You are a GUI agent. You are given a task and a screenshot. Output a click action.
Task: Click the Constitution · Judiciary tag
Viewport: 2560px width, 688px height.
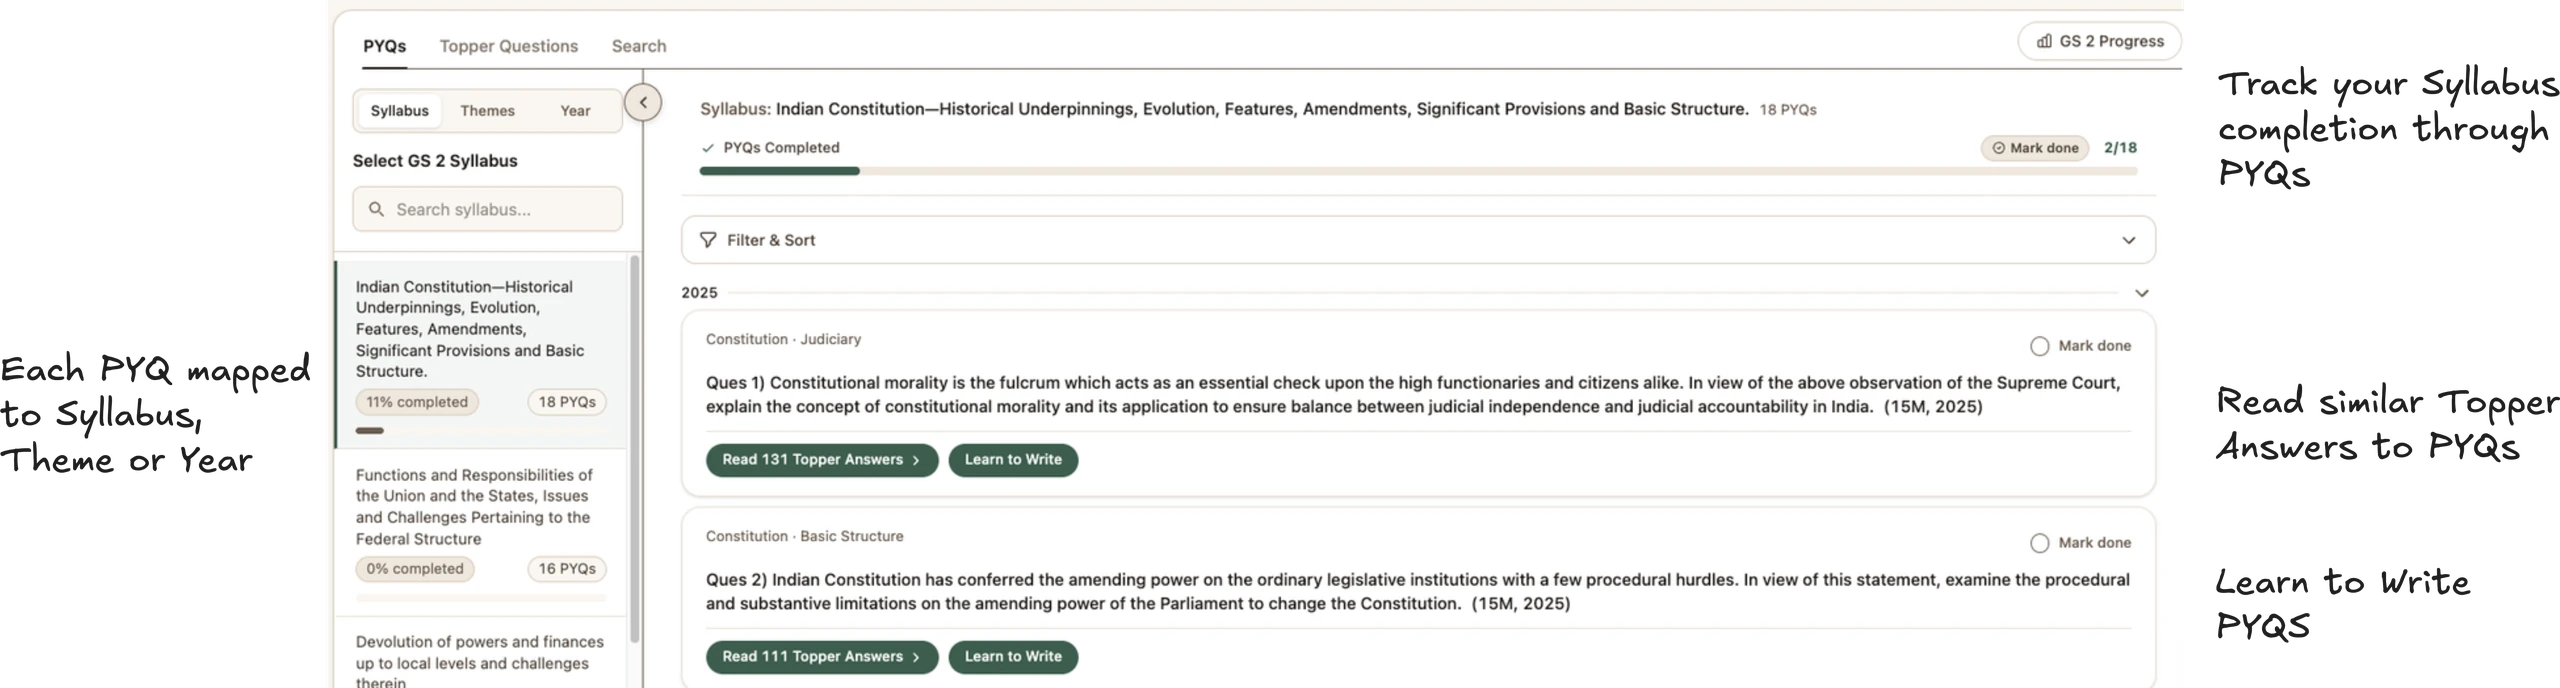coord(783,340)
